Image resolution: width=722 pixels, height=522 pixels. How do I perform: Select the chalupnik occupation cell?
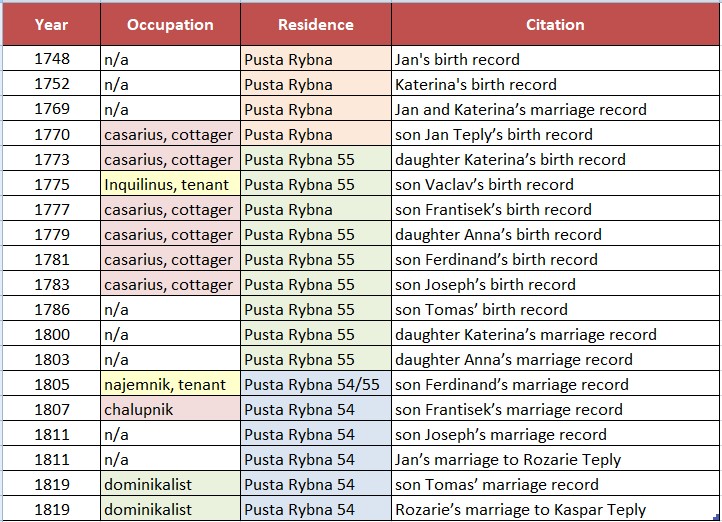[x=168, y=410]
